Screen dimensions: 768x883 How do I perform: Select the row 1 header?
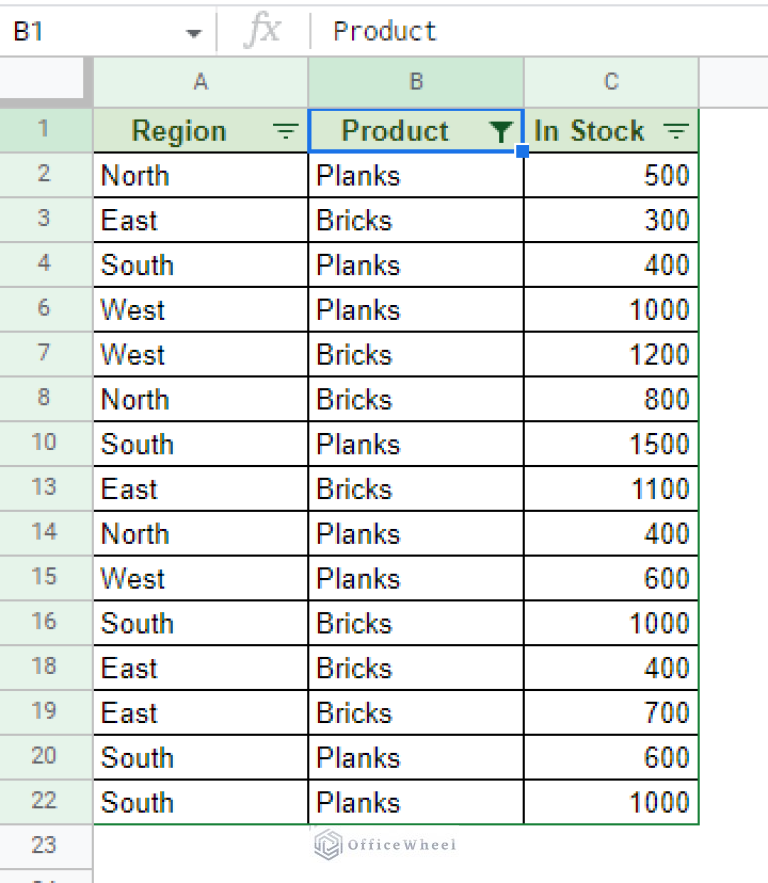click(44, 130)
